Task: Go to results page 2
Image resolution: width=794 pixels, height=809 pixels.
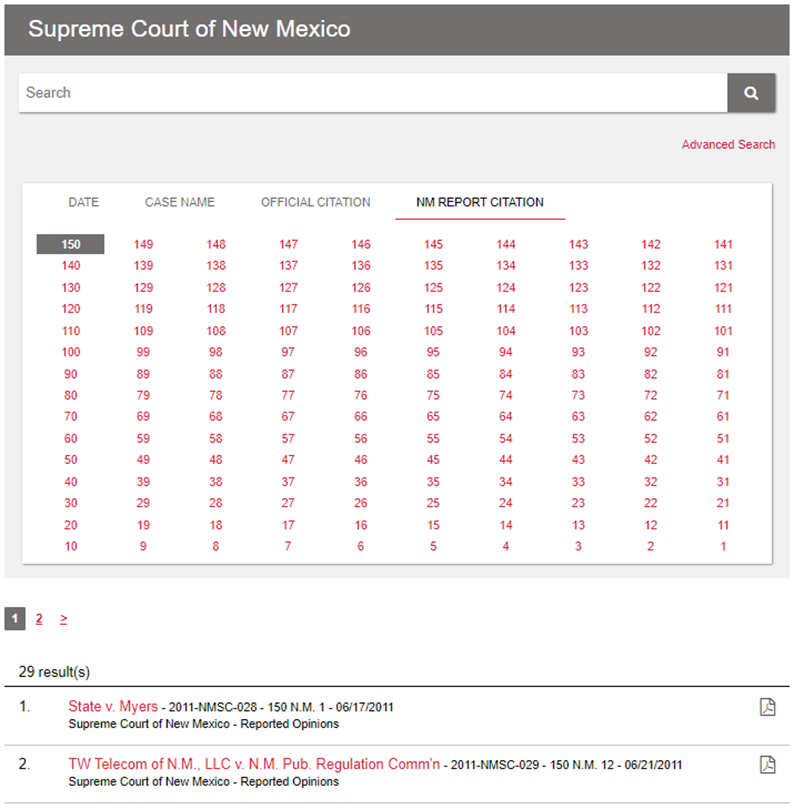Action: (x=39, y=619)
